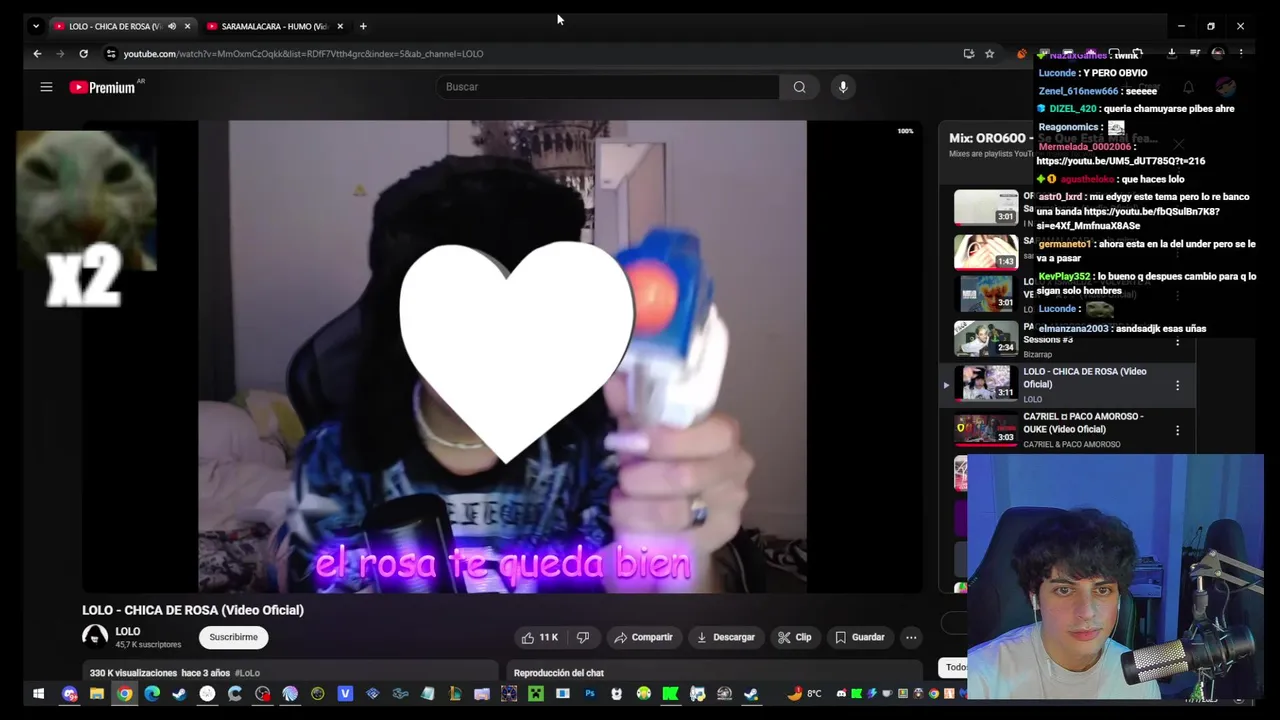Go back to the previous browser page
The image size is (1280, 720).
click(x=37, y=54)
